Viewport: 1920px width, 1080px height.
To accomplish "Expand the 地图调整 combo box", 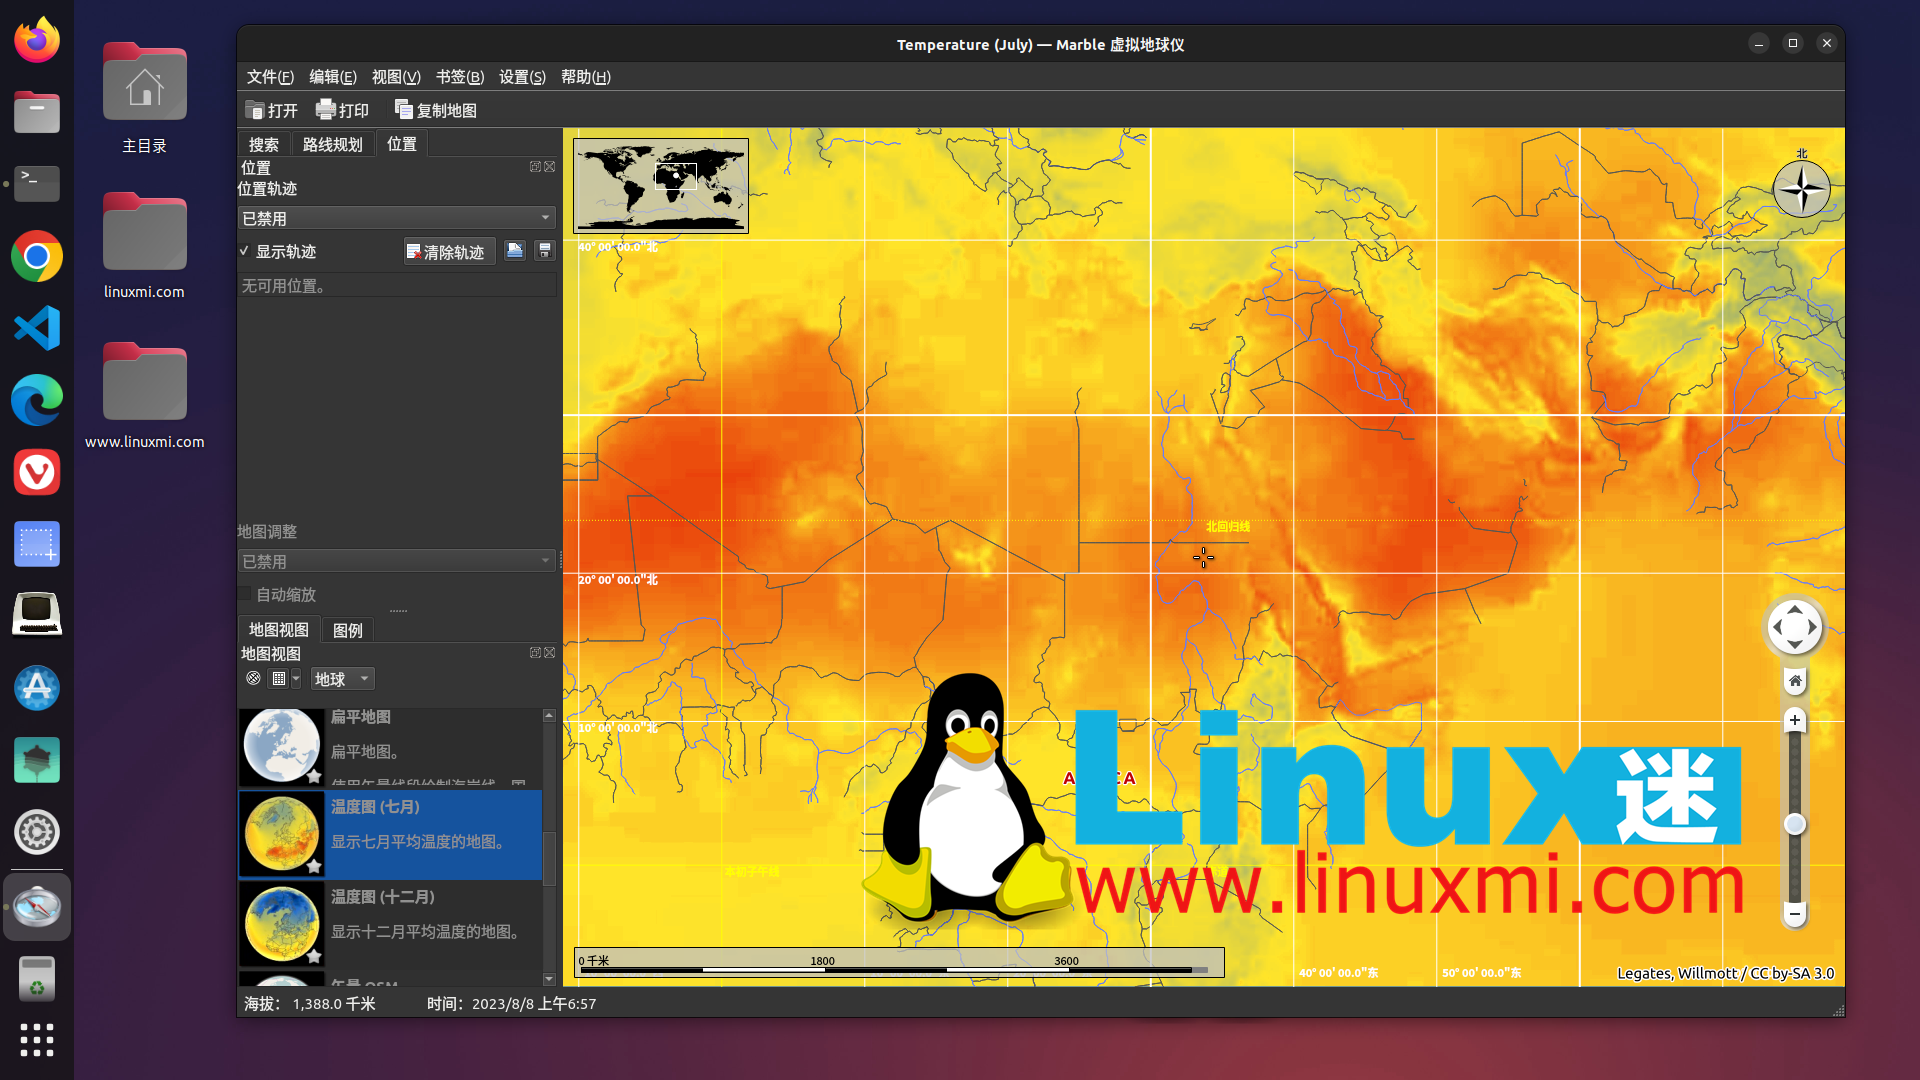I will click(x=397, y=561).
